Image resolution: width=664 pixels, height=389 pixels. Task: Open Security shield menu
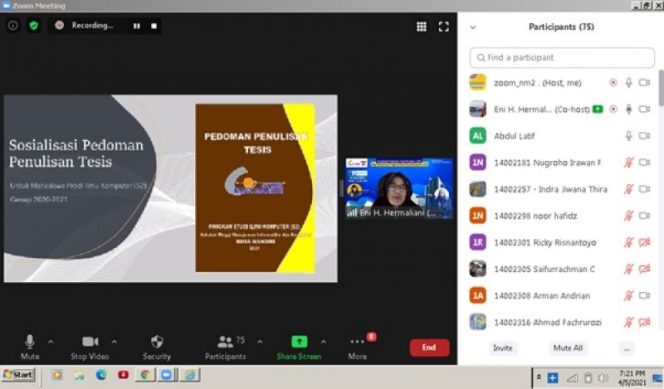click(x=157, y=348)
